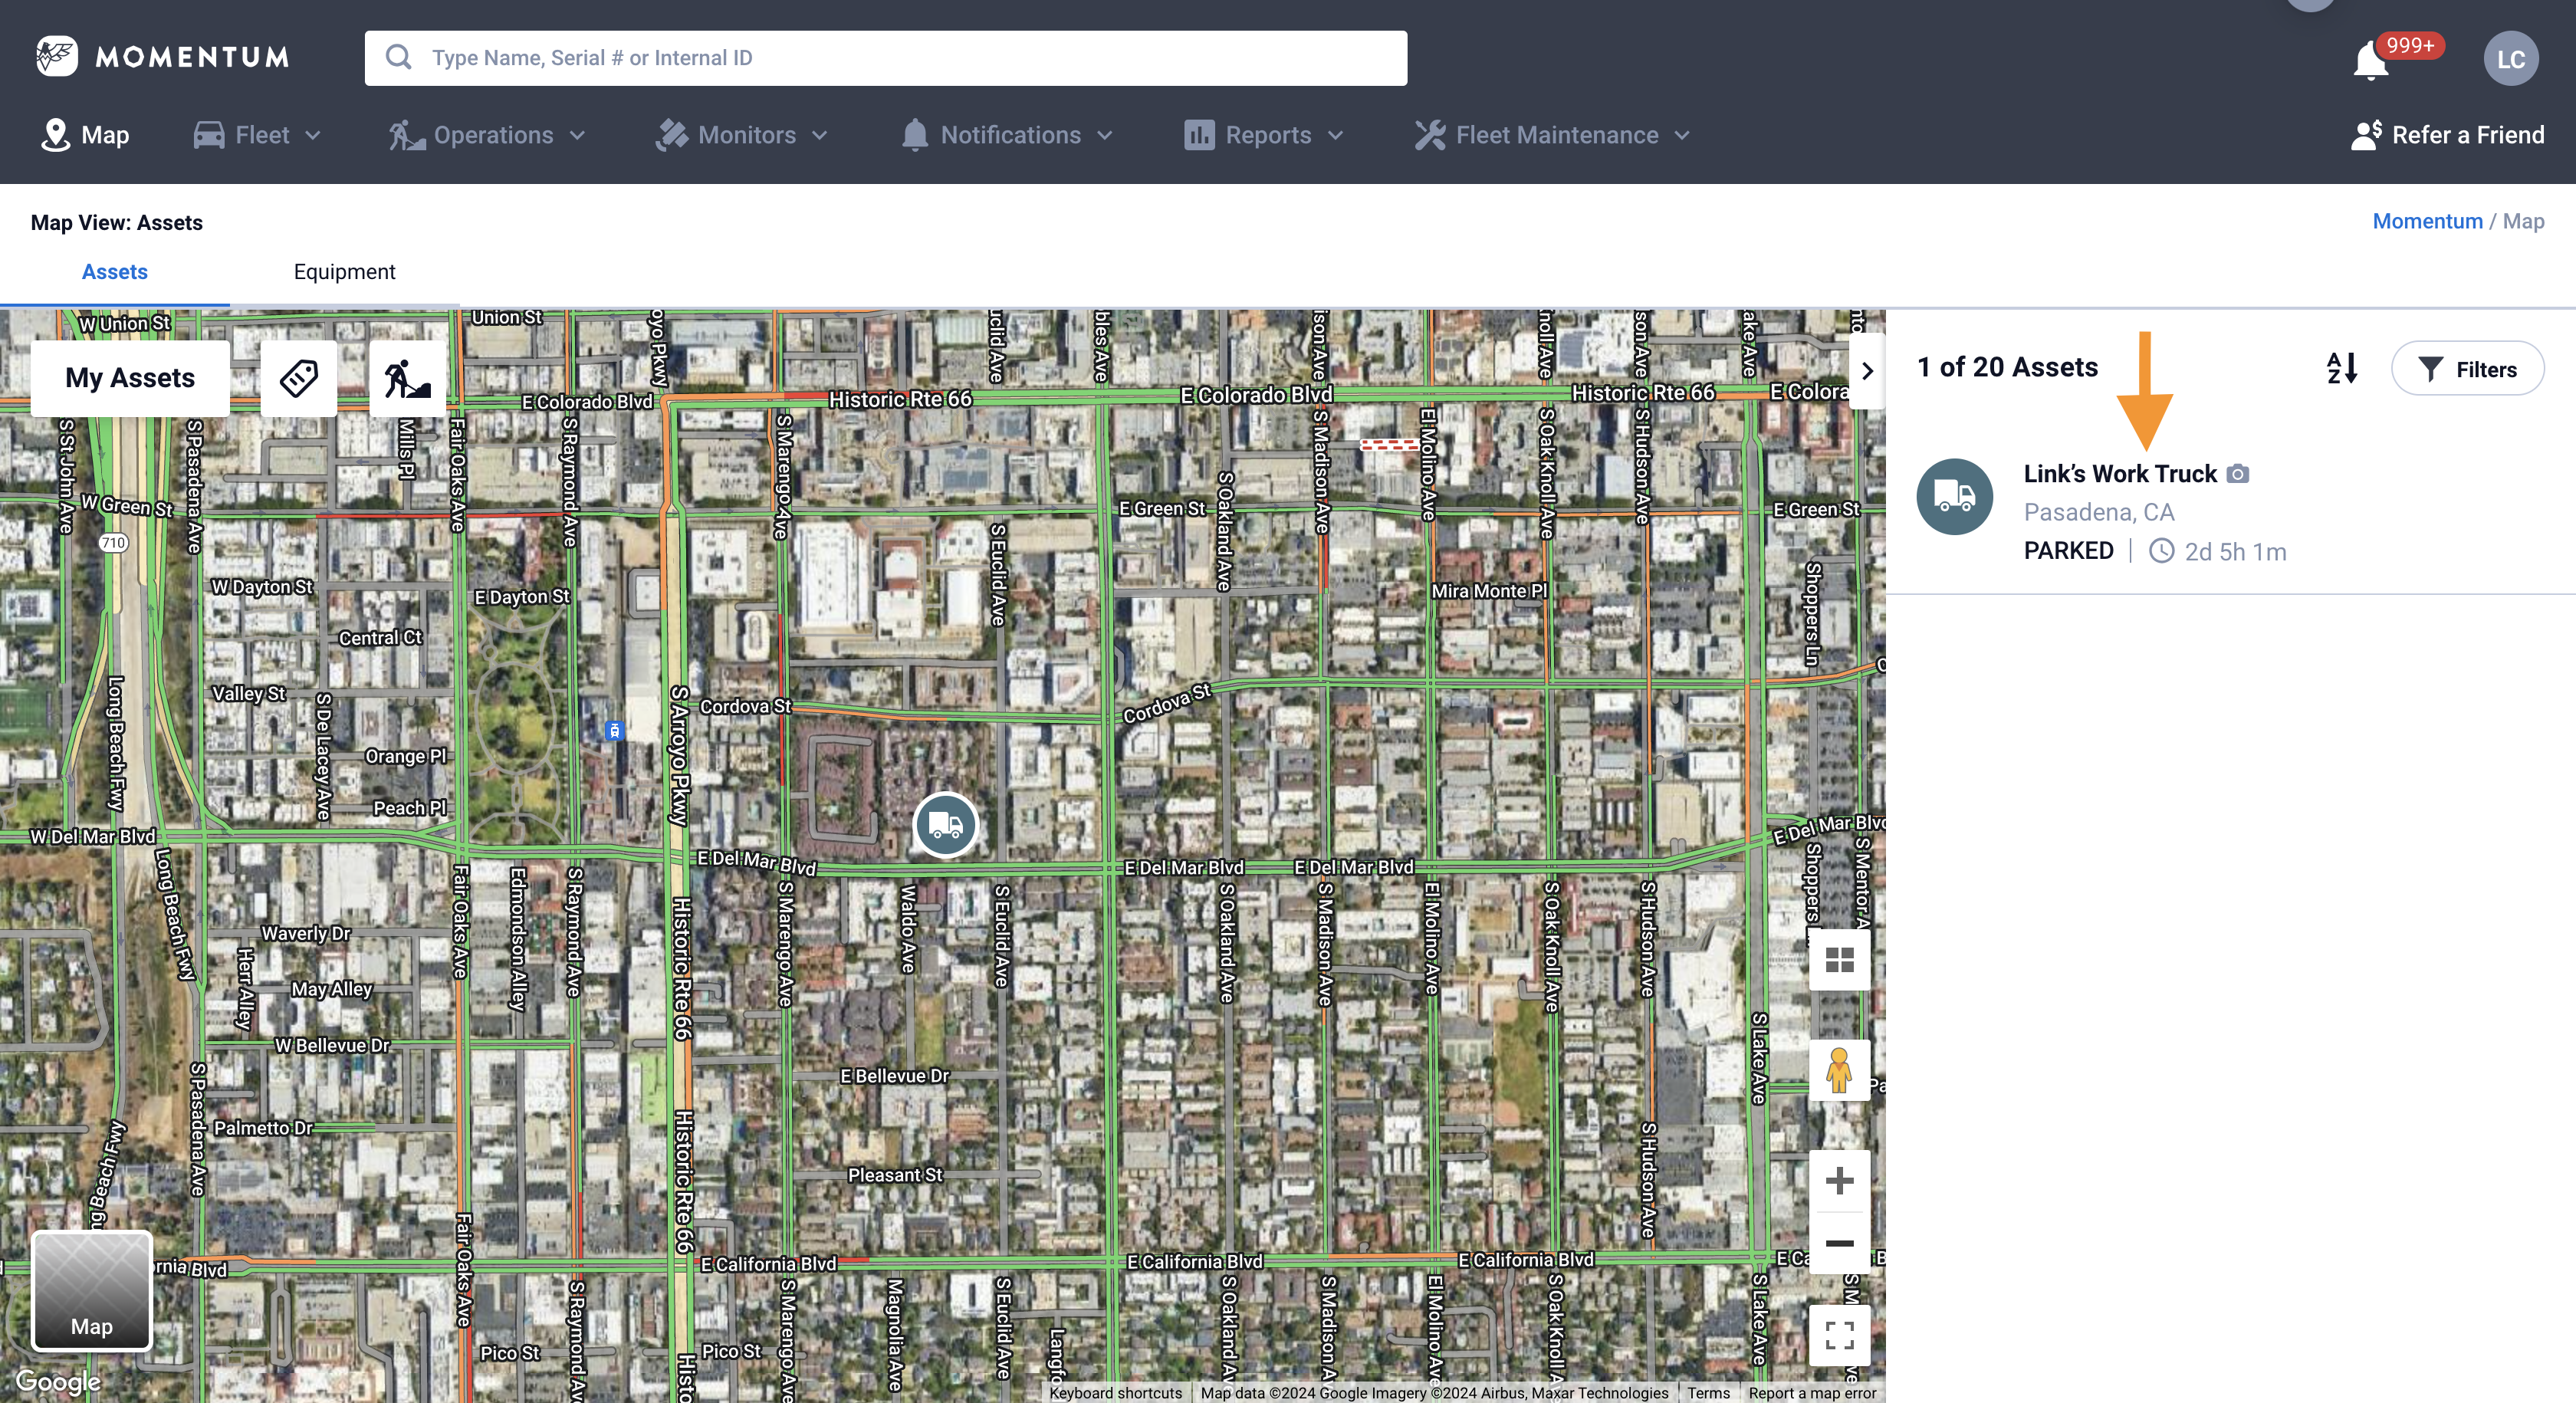Screen dimensions: 2576x1403
Task: Switch to the Equipment tab
Action: pos(344,271)
